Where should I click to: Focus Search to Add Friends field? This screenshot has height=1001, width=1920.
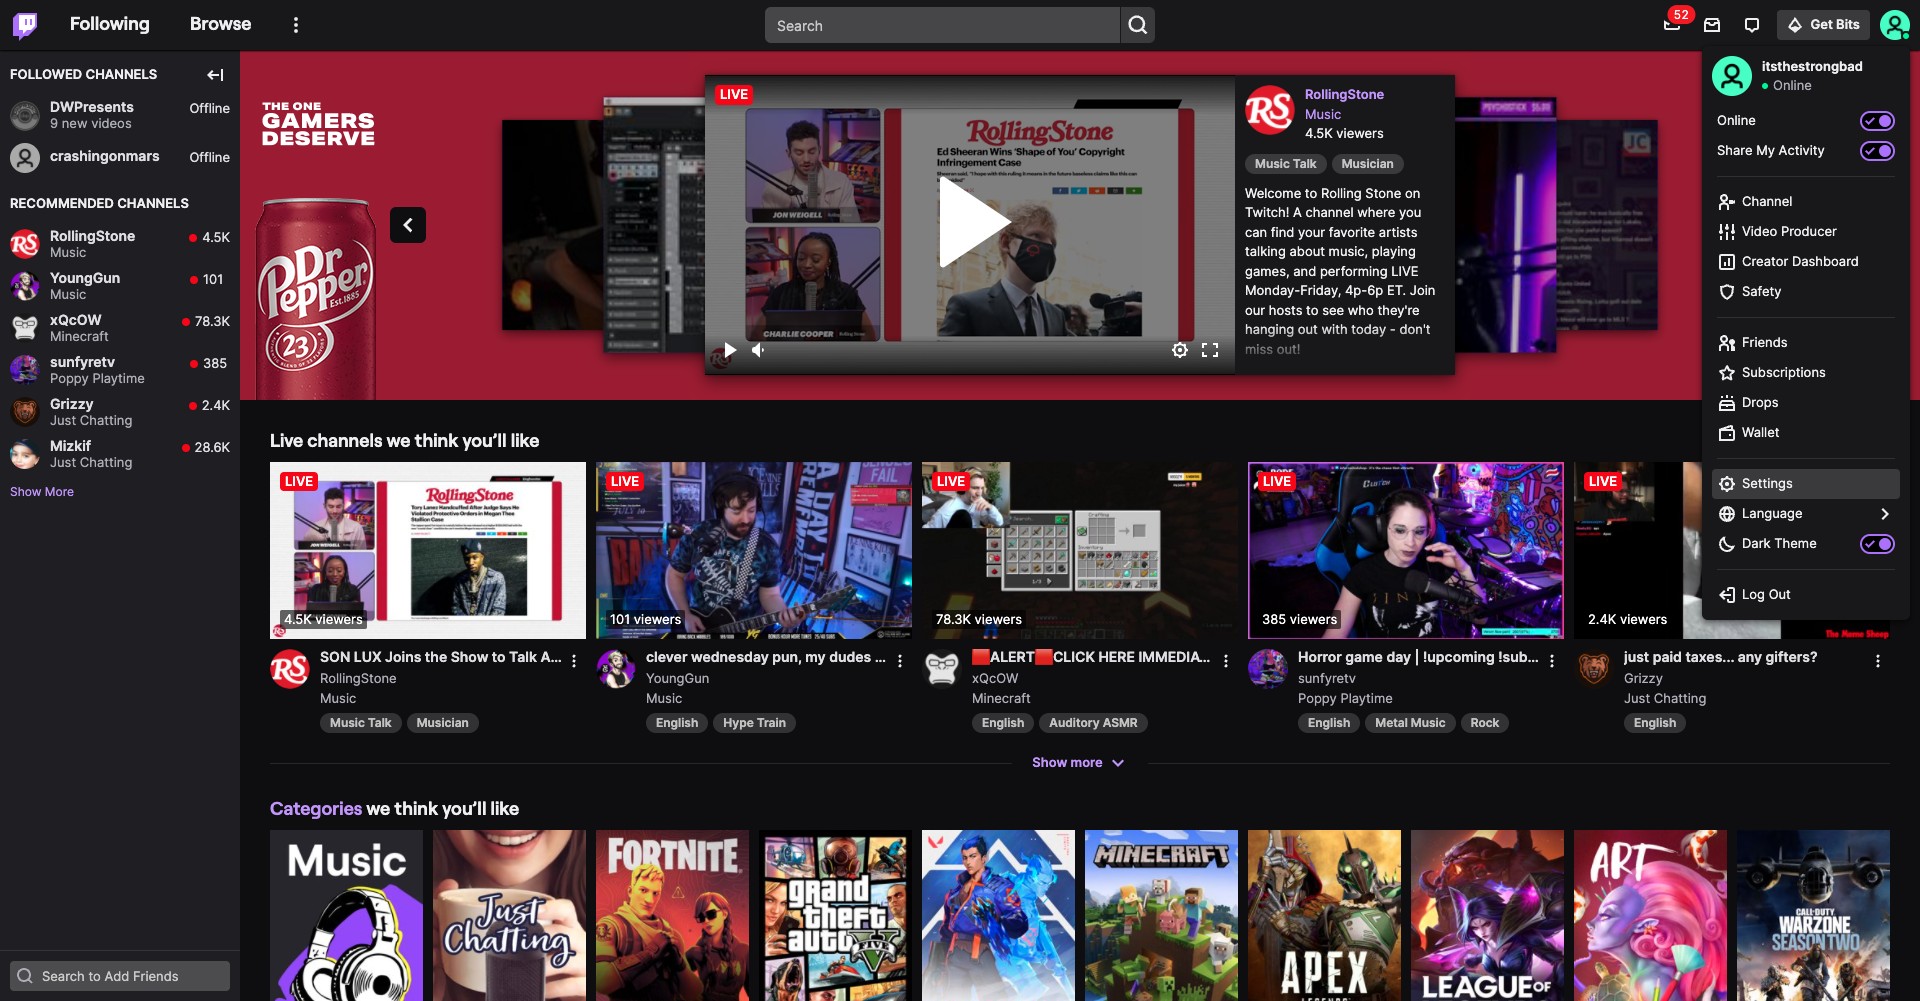coord(120,976)
